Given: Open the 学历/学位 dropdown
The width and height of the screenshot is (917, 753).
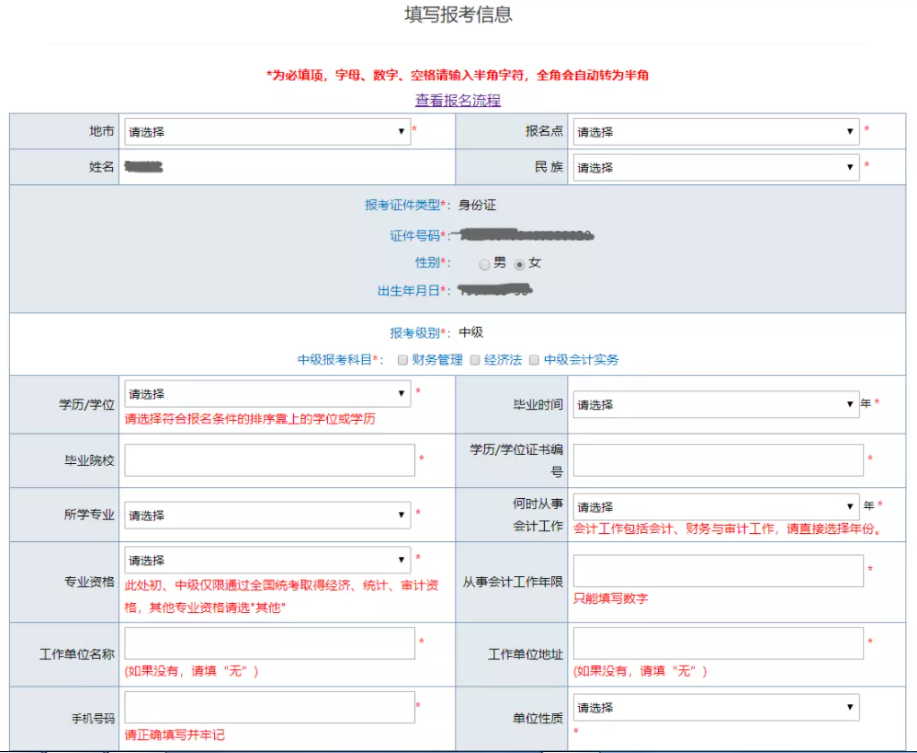Looking at the screenshot, I should (x=266, y=394).
